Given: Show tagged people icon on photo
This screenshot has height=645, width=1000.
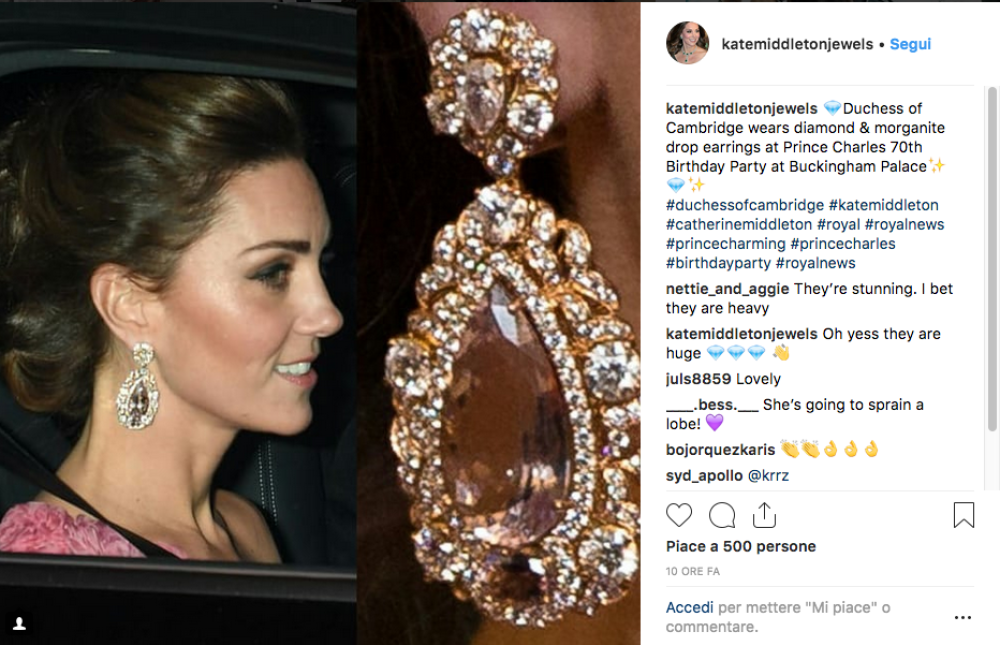Looking at the screenshot, I should tap(19, 623).
